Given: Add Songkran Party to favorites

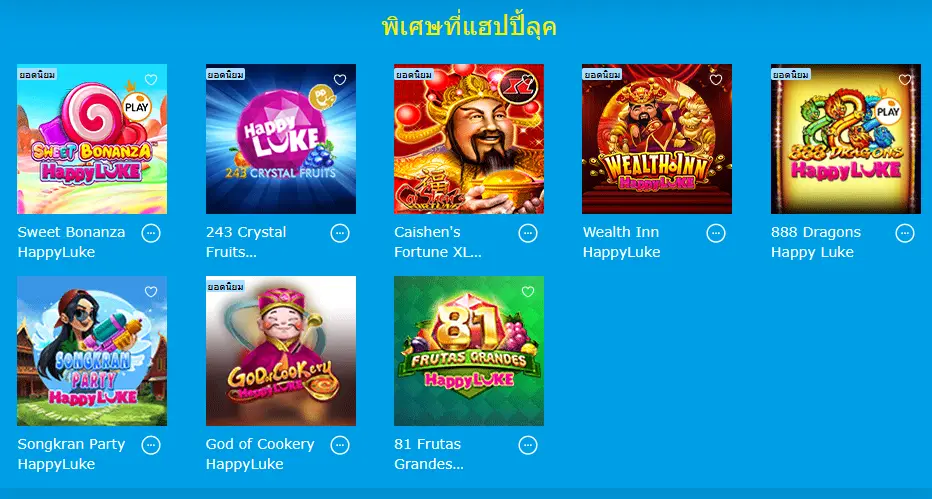Looking at the screenshot, I should [151, 292].
